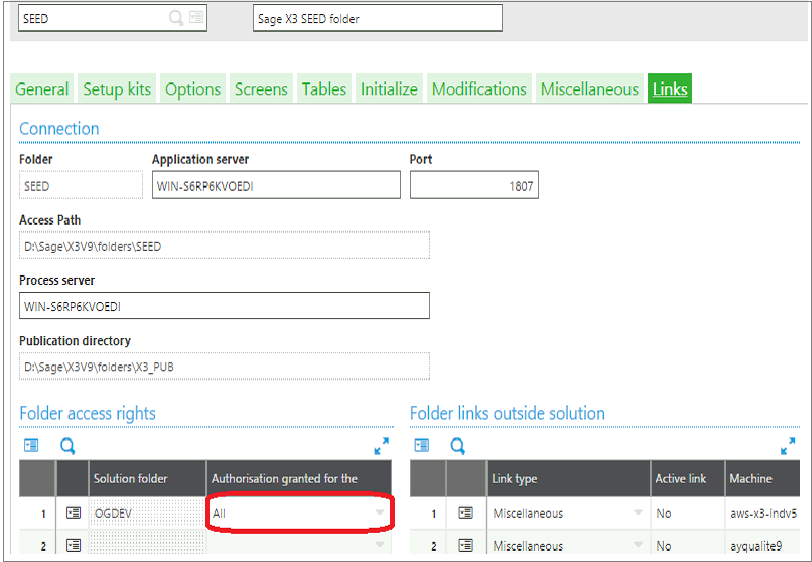This screenshot has height=562, width=812.
Task: Click the card icon in SEED folder field
Action: (x=196, y=17)
